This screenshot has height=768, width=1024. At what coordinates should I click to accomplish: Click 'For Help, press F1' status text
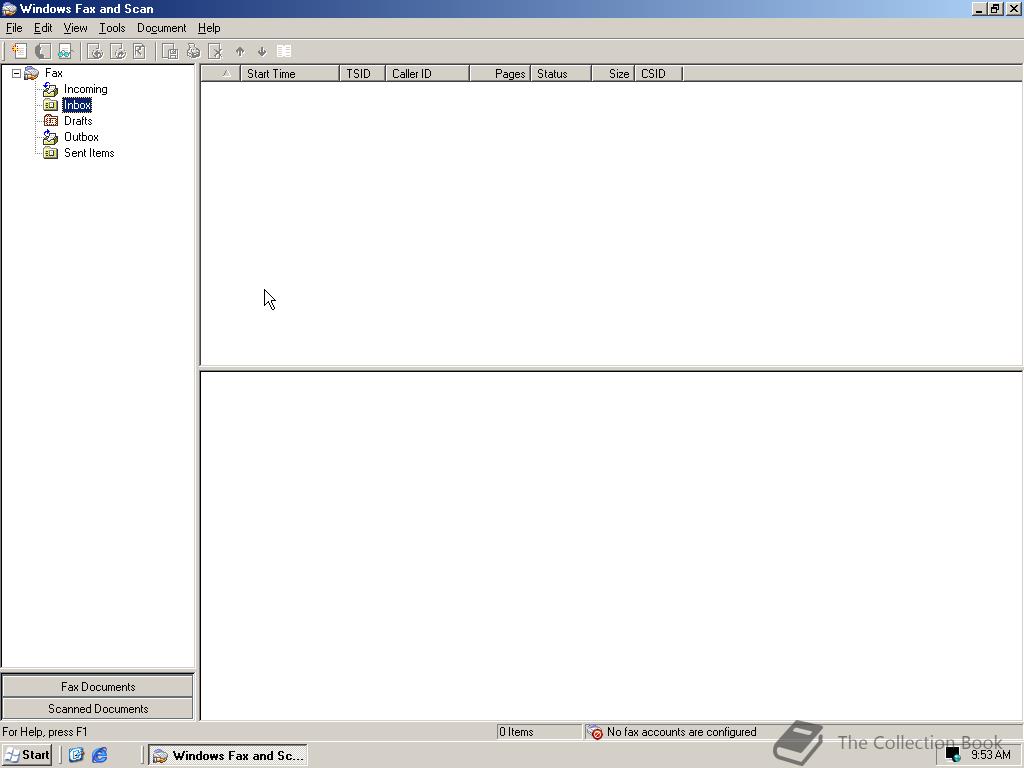point(44,732)
